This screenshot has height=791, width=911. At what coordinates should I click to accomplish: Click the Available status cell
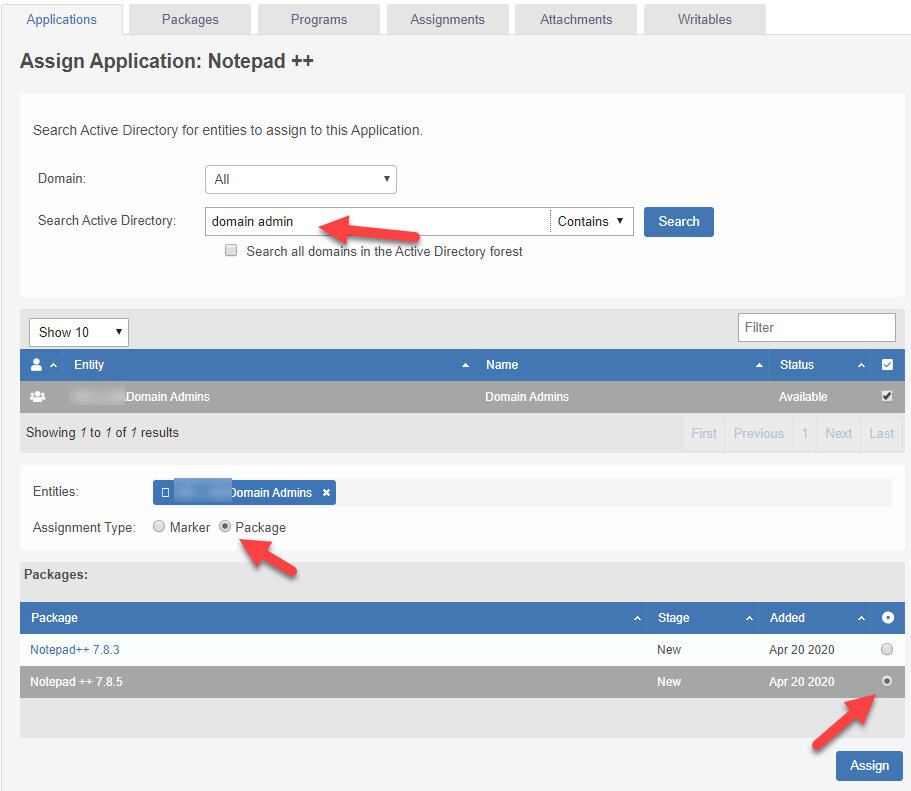click(803, 397)
